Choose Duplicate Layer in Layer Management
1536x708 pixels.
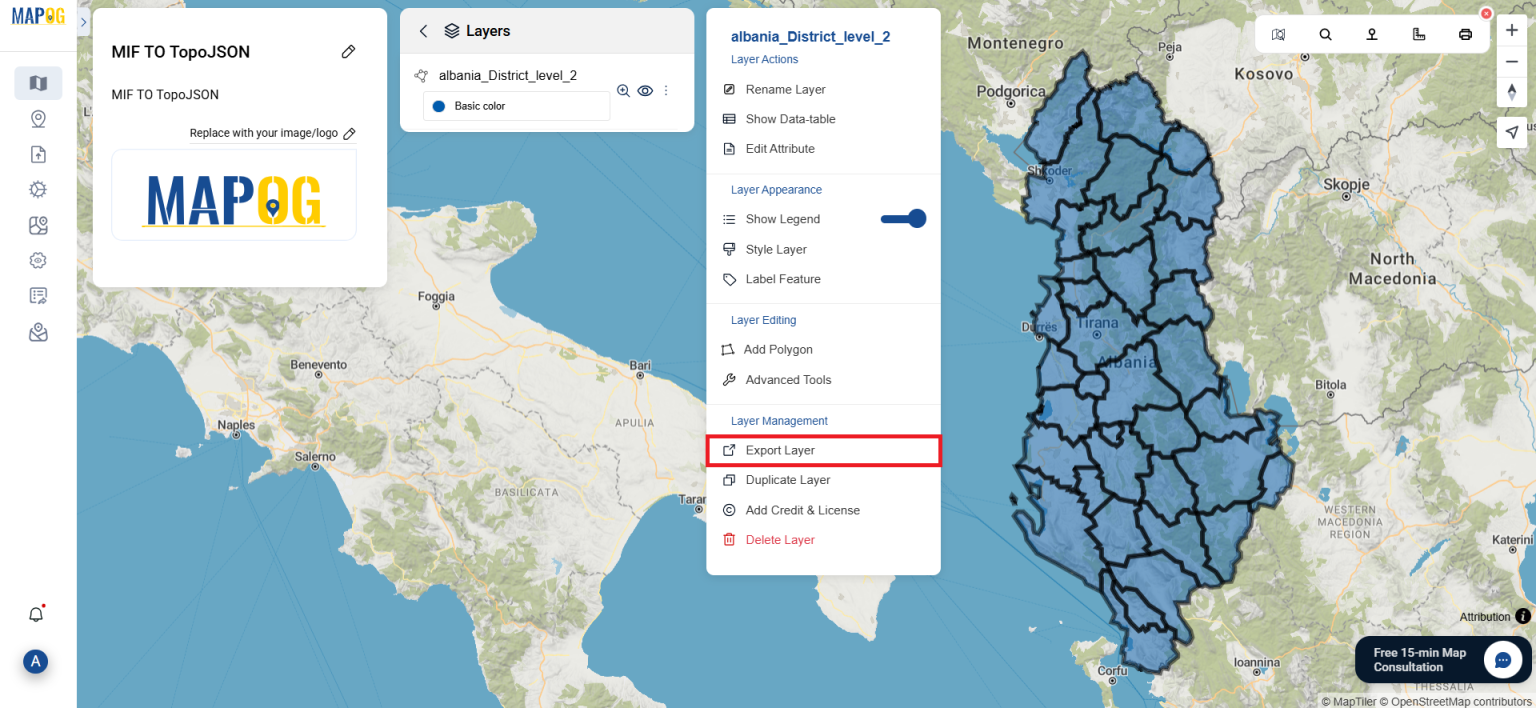787,480
